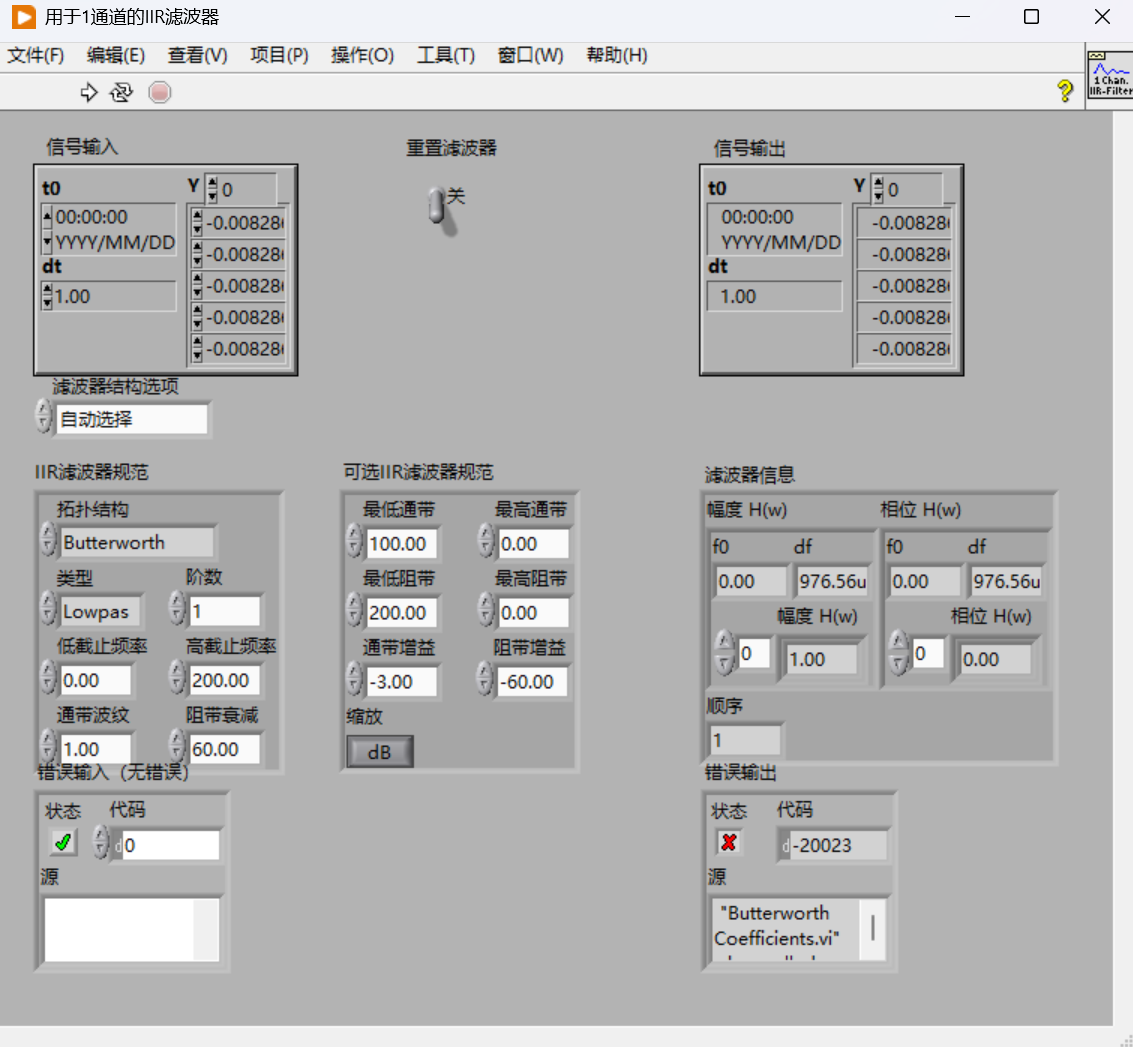This screenshot has height=1047, width=1133.
Task: Open the 滤波器结构选项 自动选择 dropdown
Action: click(132, 419)
